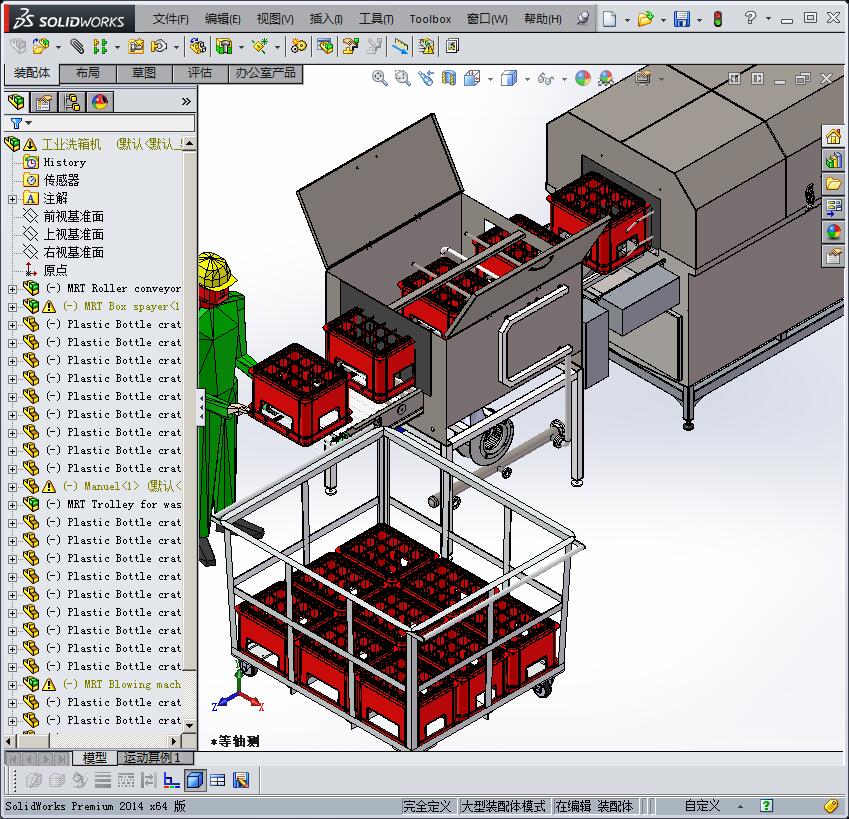Image resolution: width=849 pixels, height=819 pixels.
Task: Expand the Hide/Show Items eyeglasses dropdown
Action: click(563, 77)
